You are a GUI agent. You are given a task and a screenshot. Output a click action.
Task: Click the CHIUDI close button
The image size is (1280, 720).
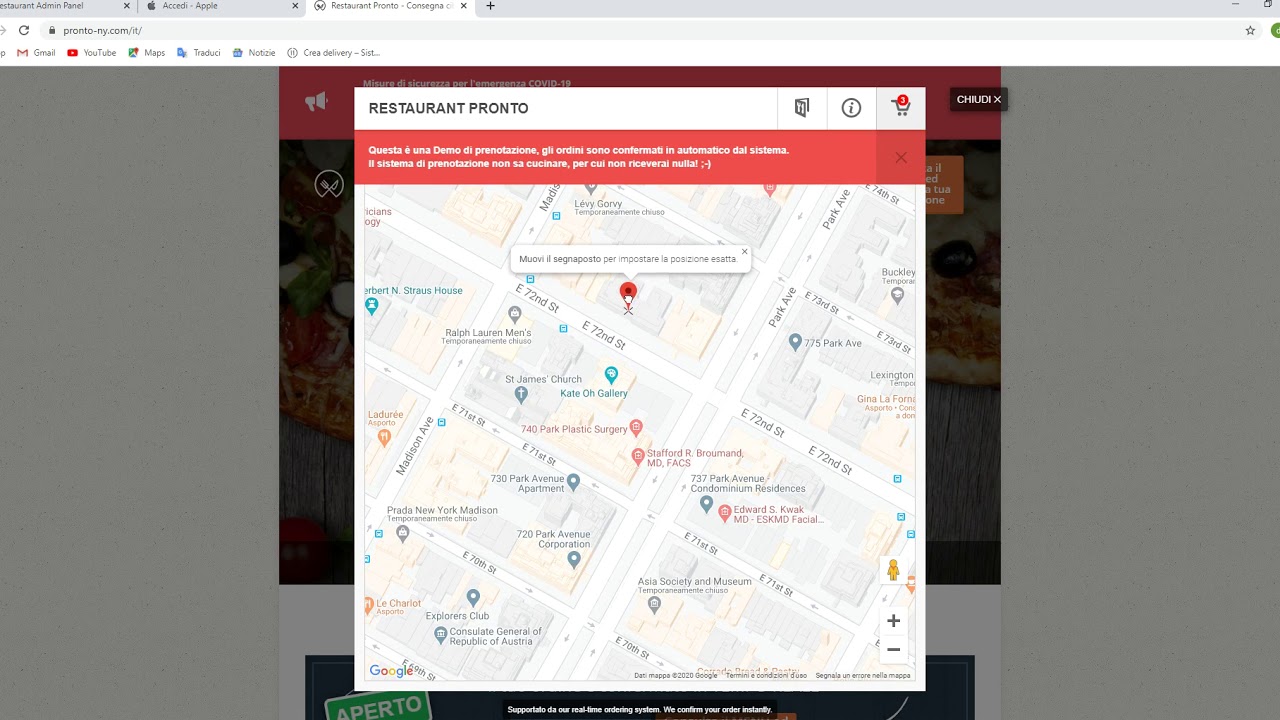(x=978, y=99)
